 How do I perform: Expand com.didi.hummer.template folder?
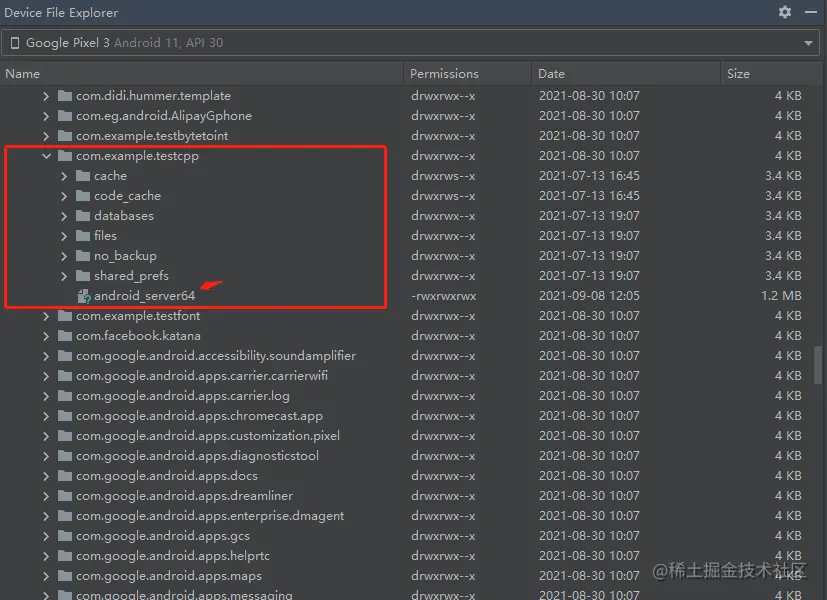pyautogui.click(x=46, y=95)
